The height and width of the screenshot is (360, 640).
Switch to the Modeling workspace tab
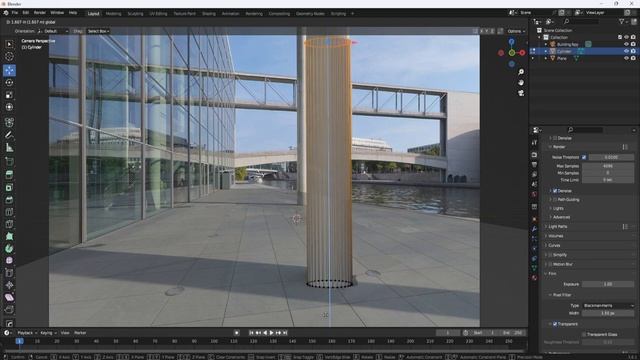[113, 13]
